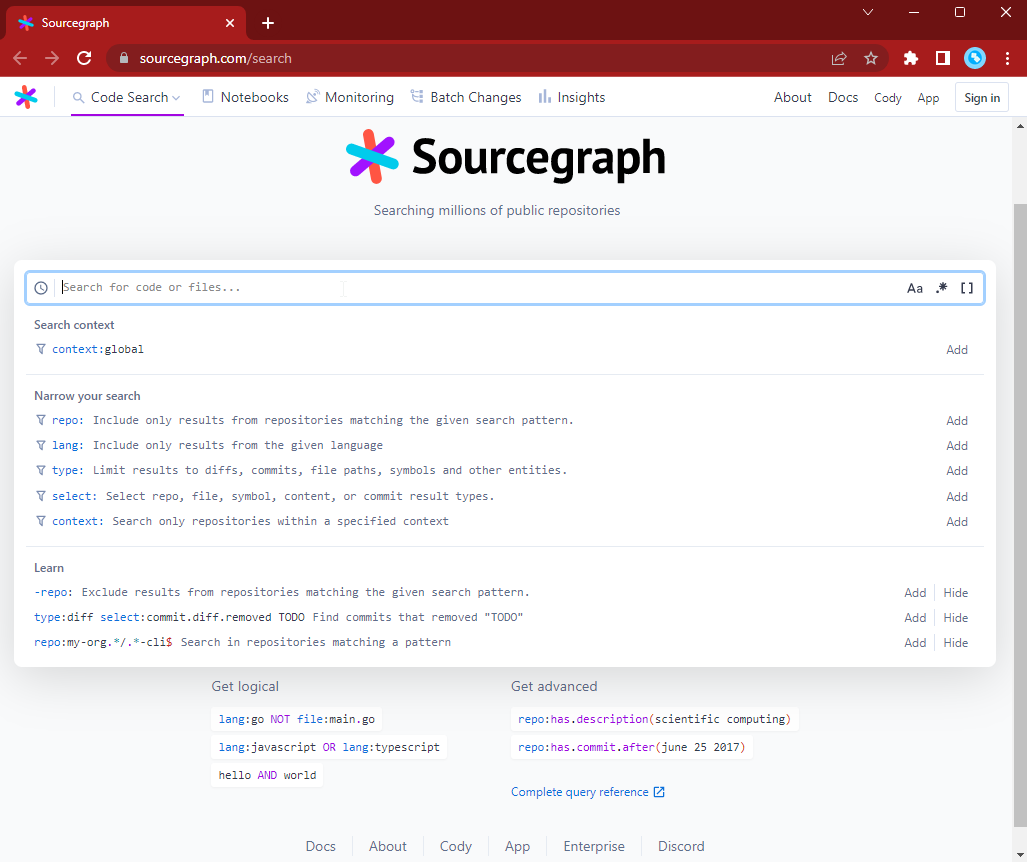Share this page icon in address bar
1027x862 pixels.
(839, 58)
